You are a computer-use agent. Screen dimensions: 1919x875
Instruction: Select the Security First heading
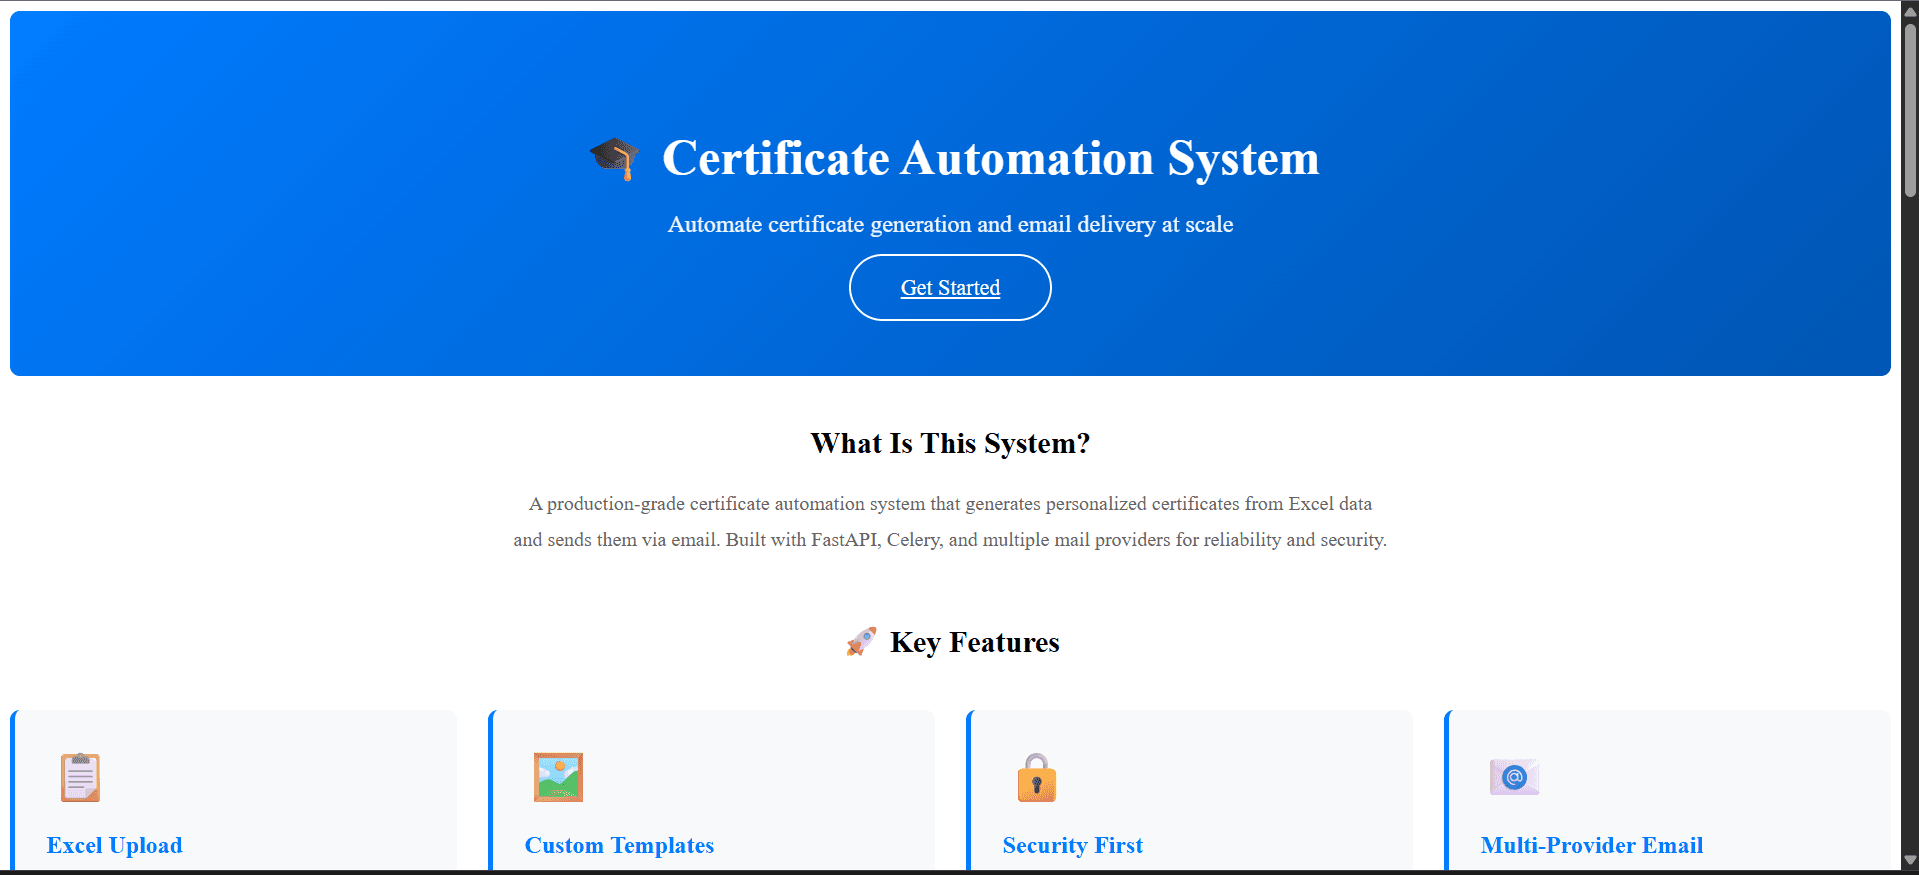pyautogui.click(x=1073, y=845)
